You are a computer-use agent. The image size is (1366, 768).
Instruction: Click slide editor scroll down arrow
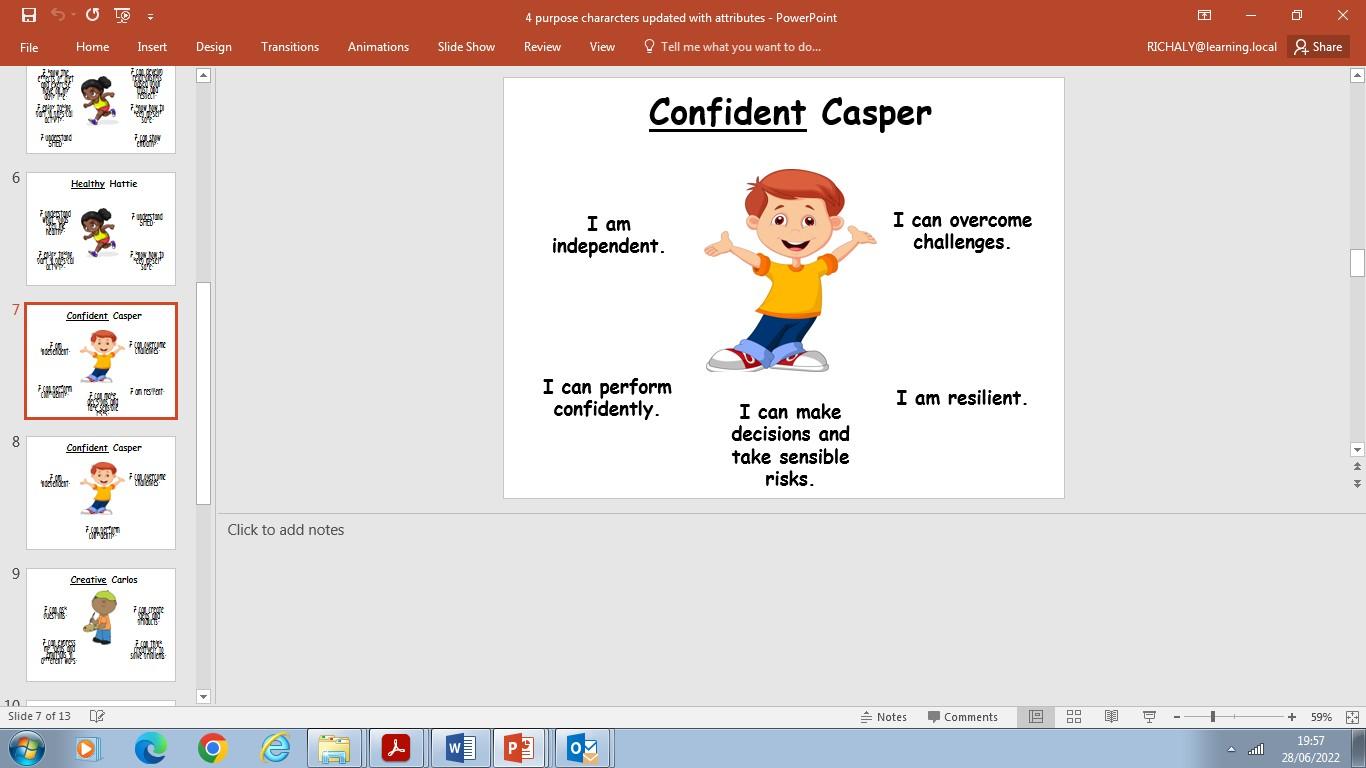[x=1357, y=450]
